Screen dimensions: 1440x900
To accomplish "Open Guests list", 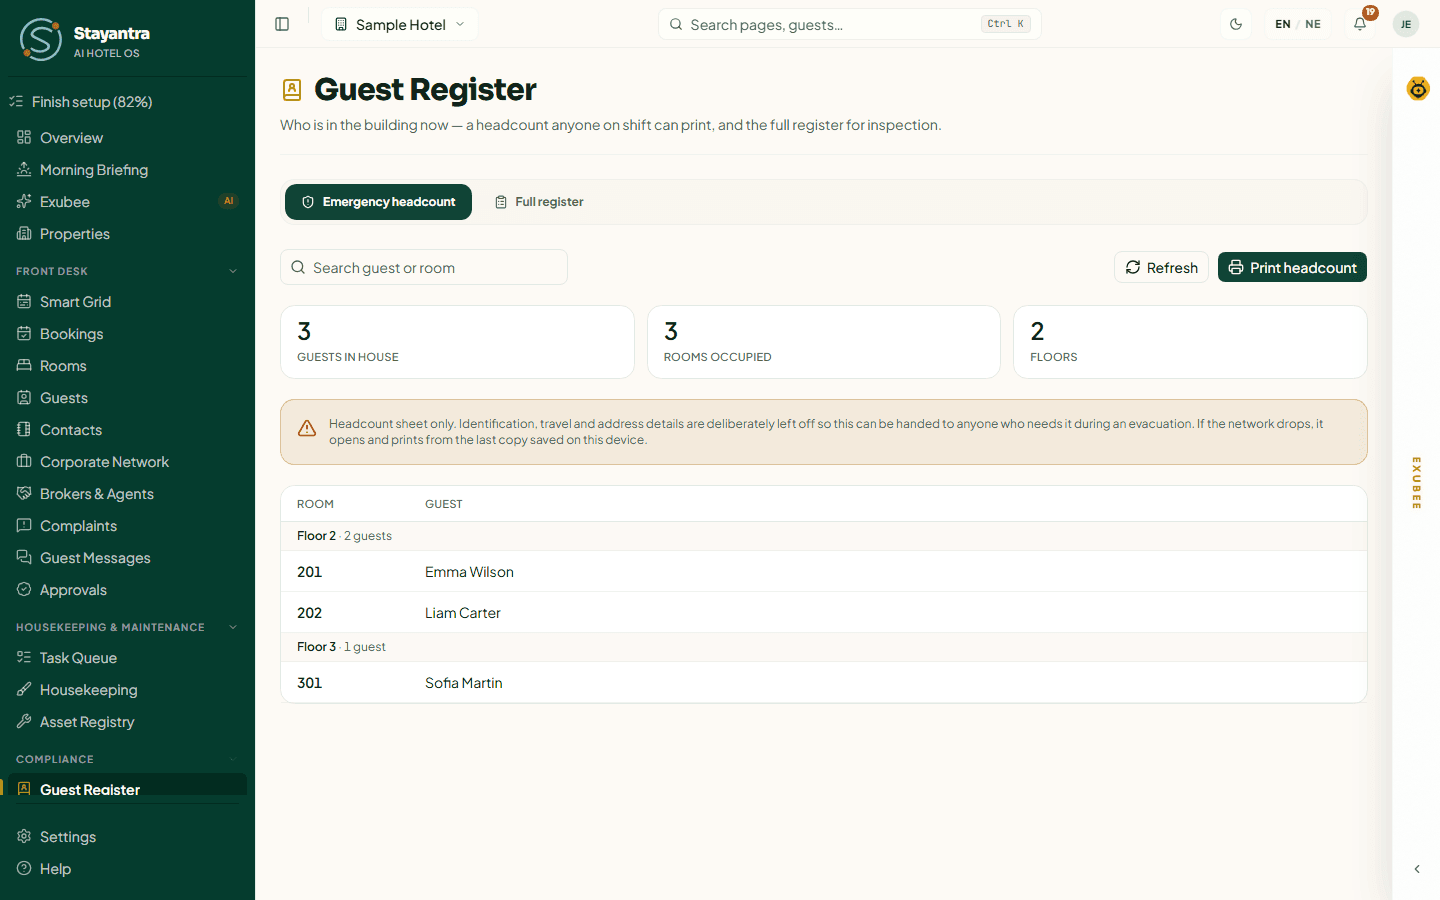I will point(127,398).
